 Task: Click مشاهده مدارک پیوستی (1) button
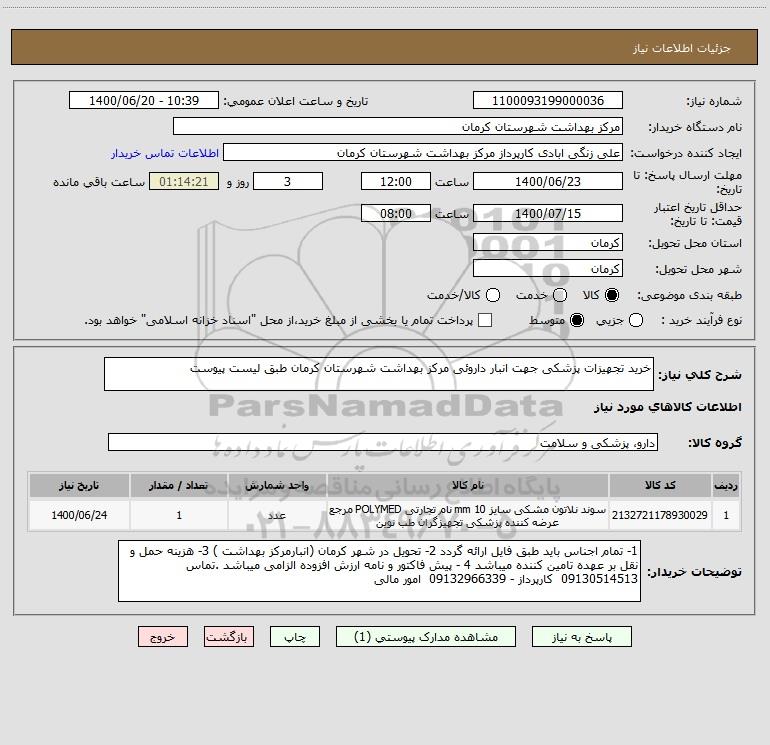tap(426, 637)
